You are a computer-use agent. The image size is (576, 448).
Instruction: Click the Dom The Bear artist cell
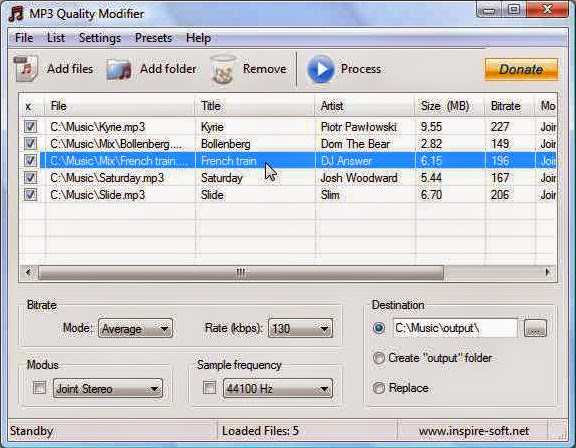click(x=355, y=144)
